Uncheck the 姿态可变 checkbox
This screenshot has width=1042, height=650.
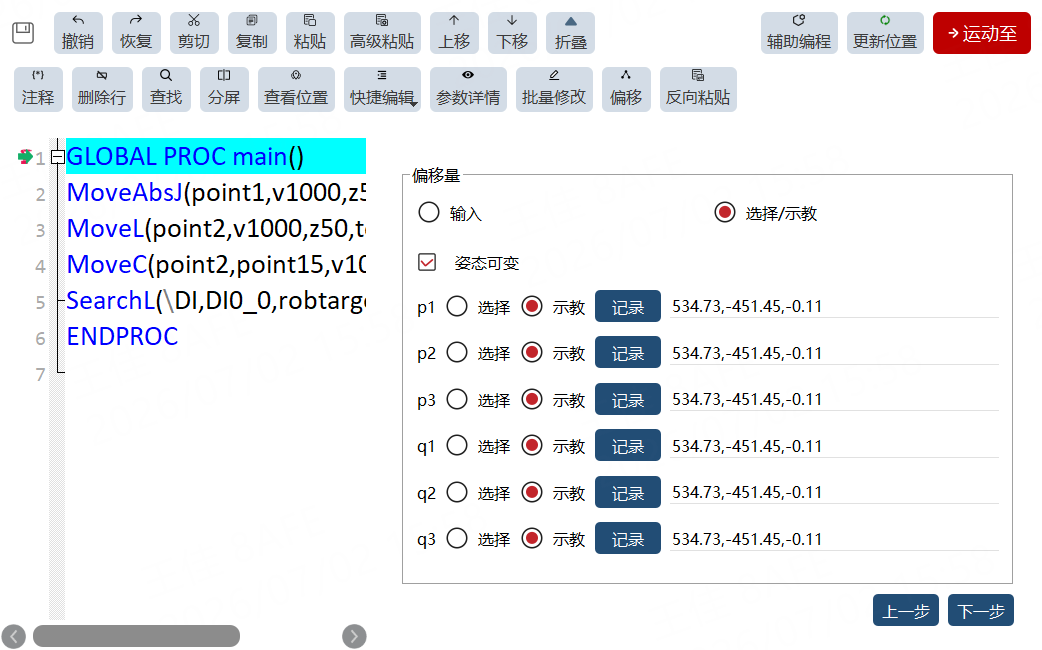pyautogui.click(x=427, y=263)
